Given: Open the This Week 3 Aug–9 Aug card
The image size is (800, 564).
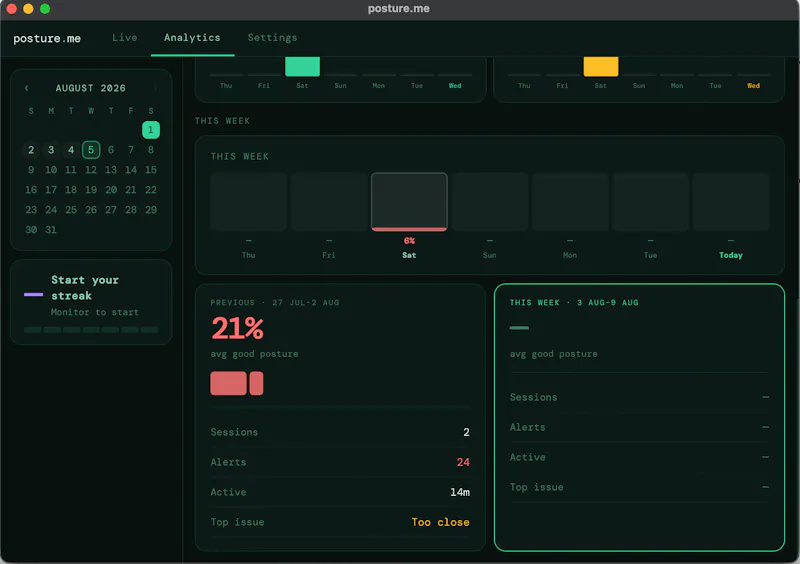Looking at the screenshot, I should click(x=639, y=418).
